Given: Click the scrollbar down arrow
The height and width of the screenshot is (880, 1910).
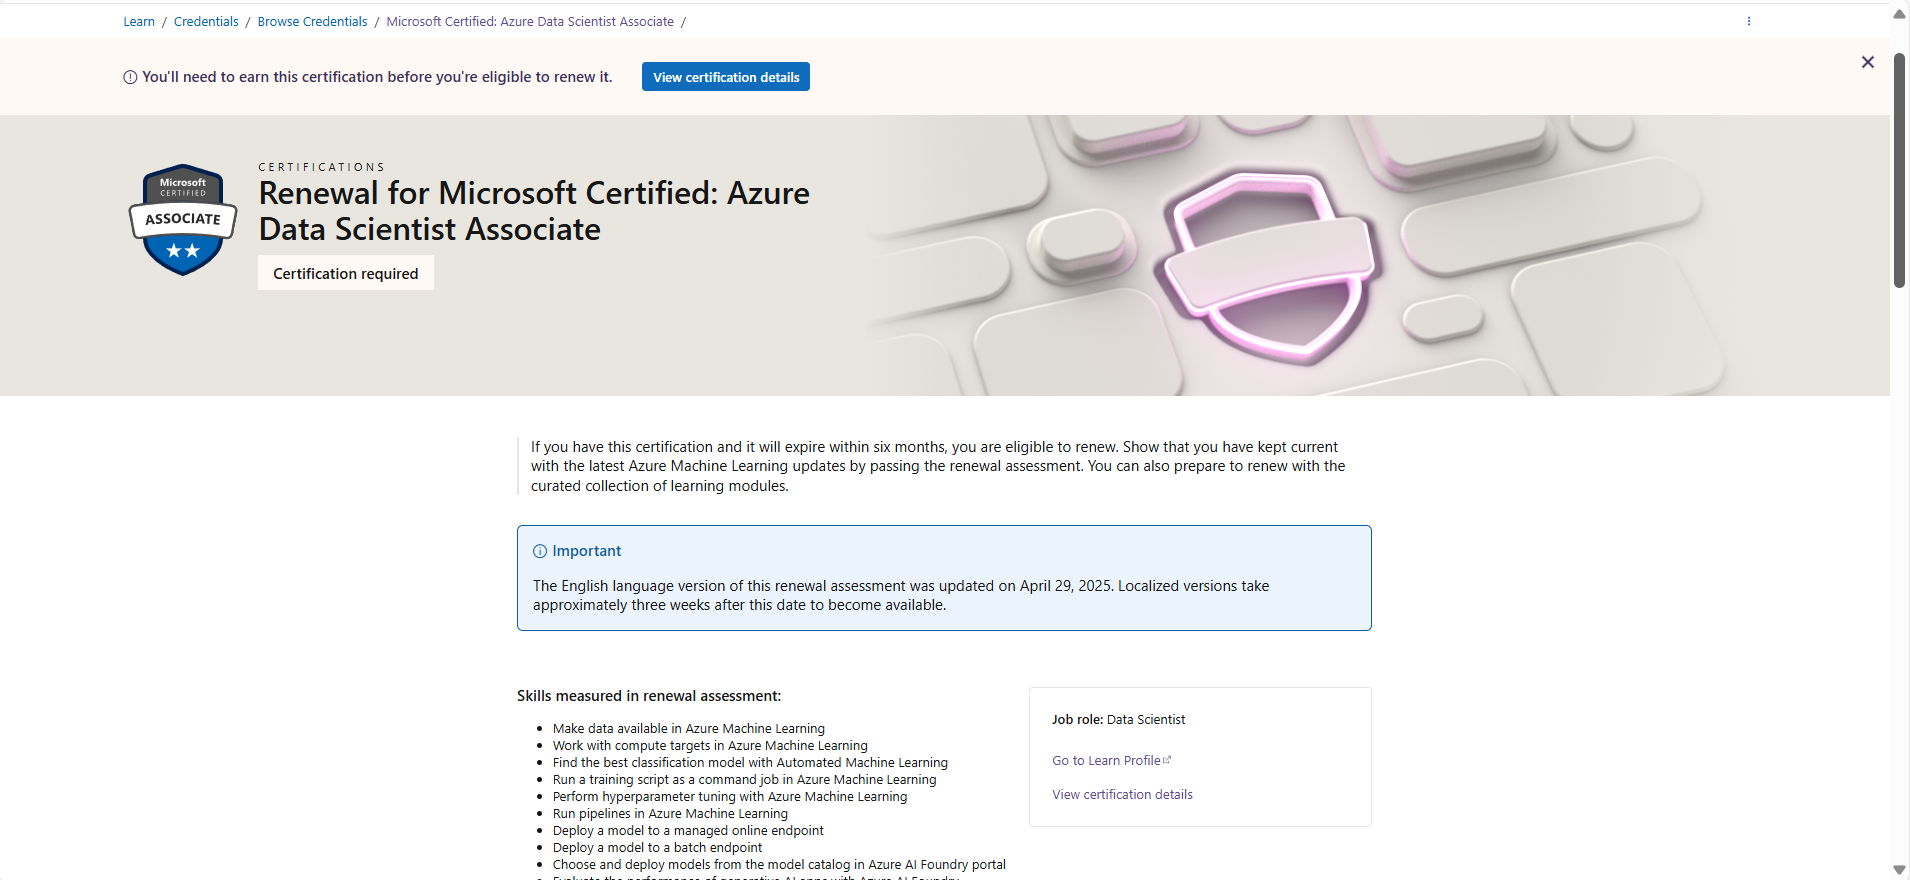Looking at the screenshot, I should (x=1899, y=870).
